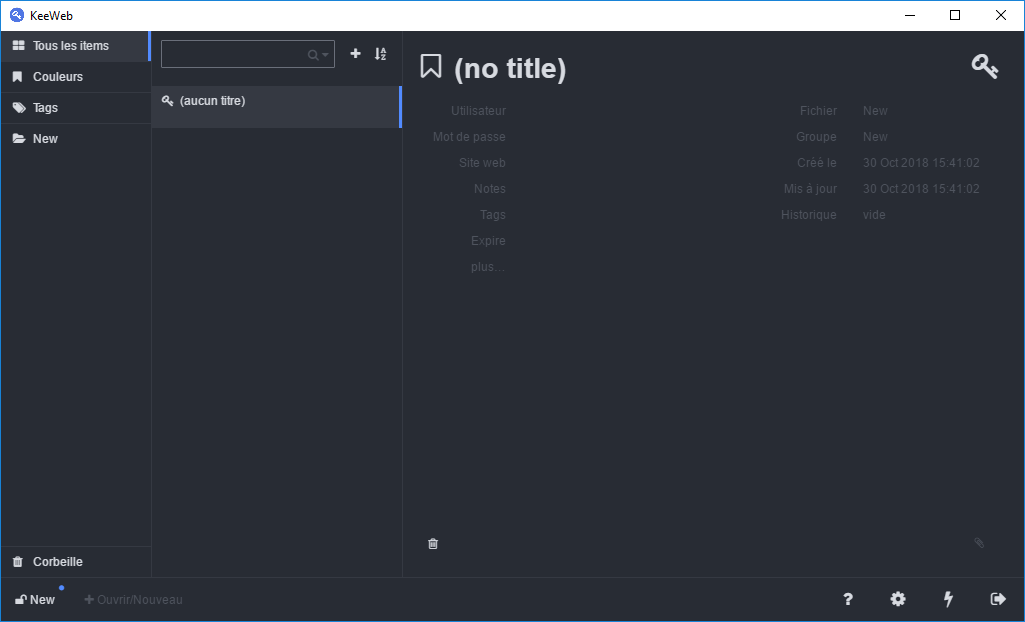
Task: Select Tags in the sidebar
Action: pyautogui.click(x=45, y=108)
